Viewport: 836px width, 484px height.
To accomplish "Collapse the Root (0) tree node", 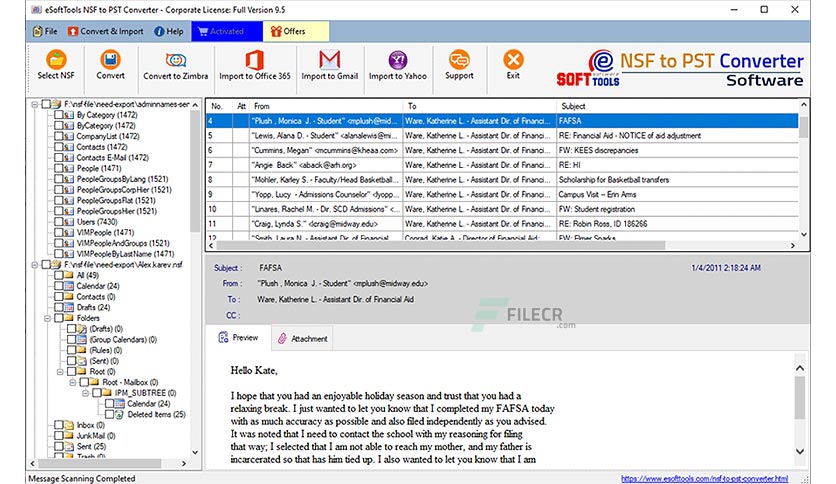I will tap(60, 372).
